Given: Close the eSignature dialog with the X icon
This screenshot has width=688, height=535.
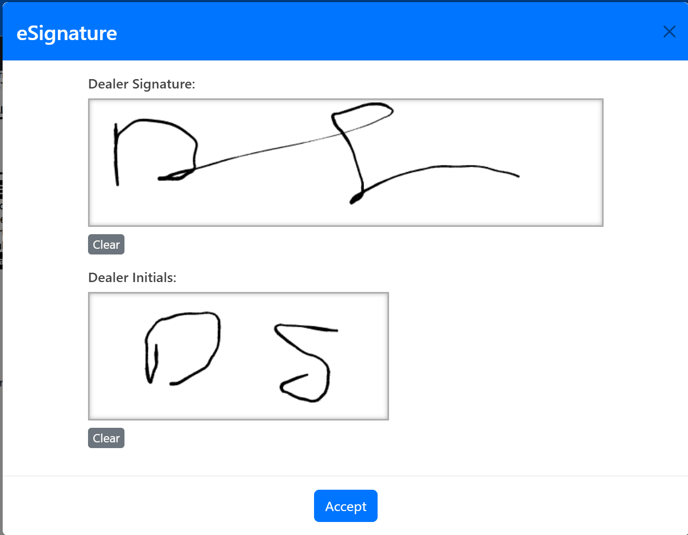Looking at the screenshot, I should 669,32.
